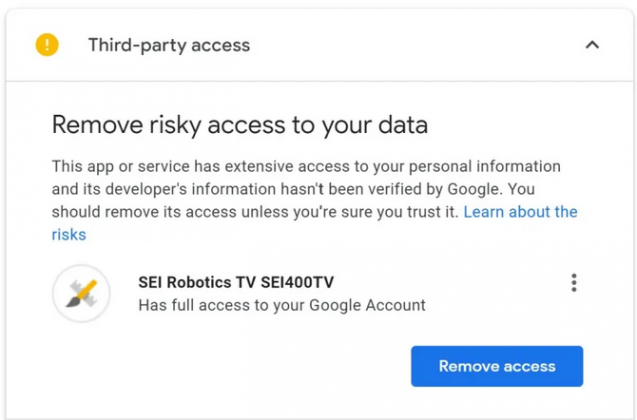
Task: Click the 'Remove risky access to your data' heading
Action: pyautogui.click(x=240, y=125)
